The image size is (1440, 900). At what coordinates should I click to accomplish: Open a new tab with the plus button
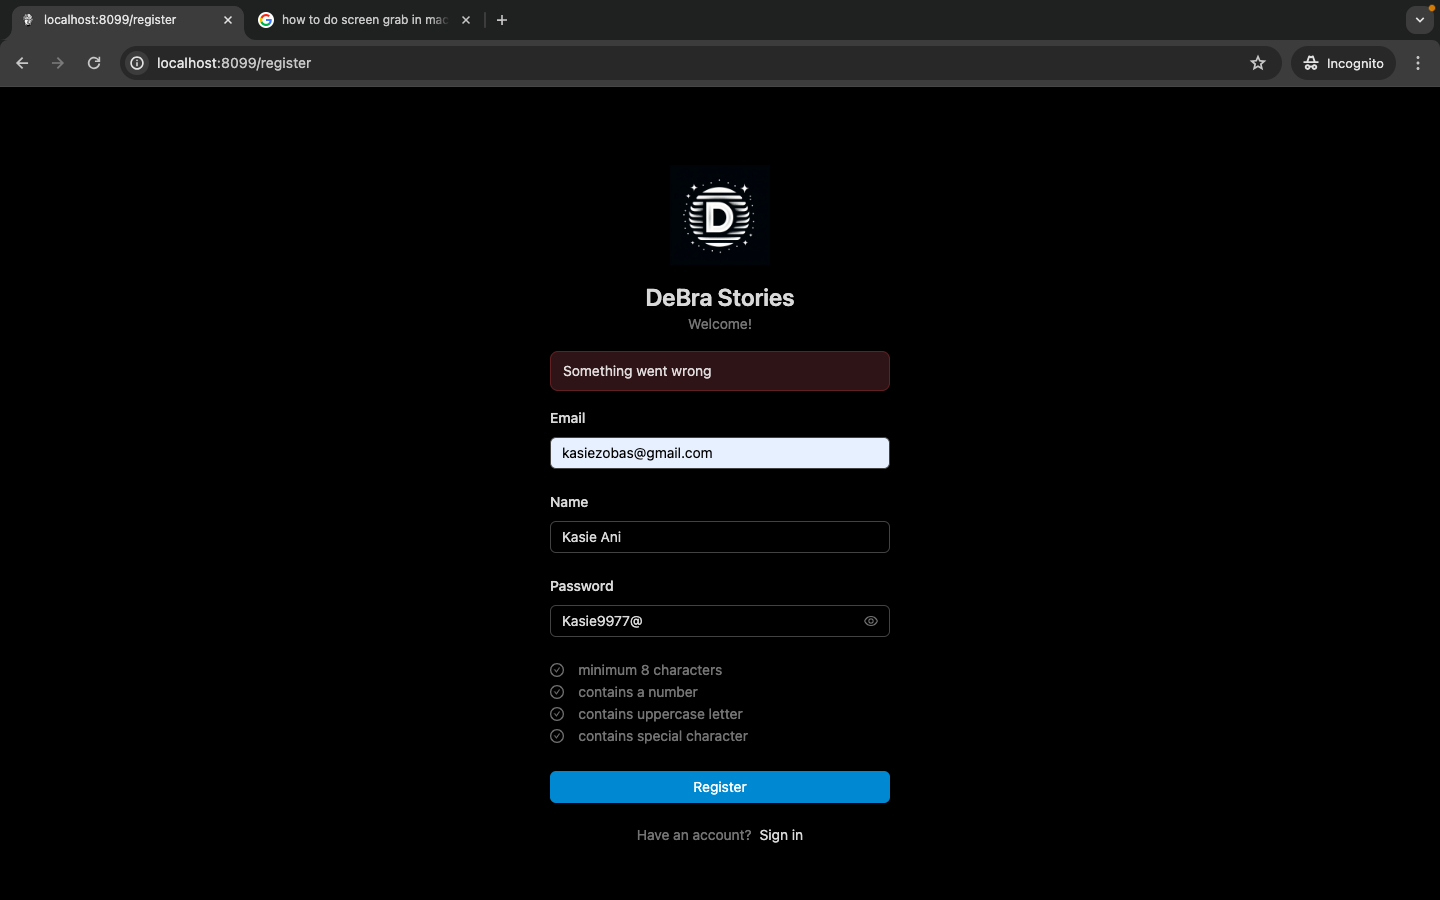click(502, 19)
